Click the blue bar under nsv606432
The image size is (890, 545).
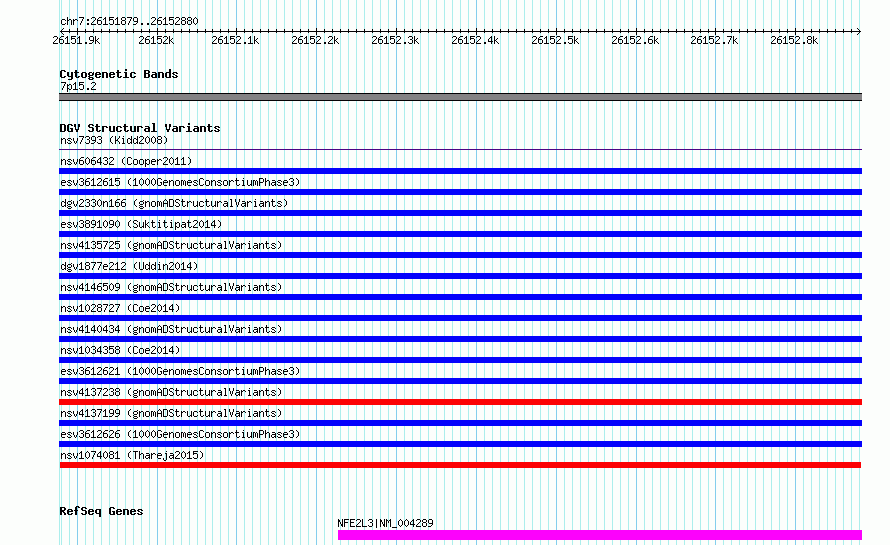point(460,171)
